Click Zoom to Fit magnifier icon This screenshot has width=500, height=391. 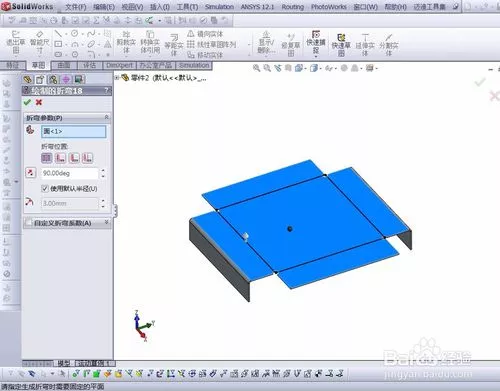(x=256, y=68)
